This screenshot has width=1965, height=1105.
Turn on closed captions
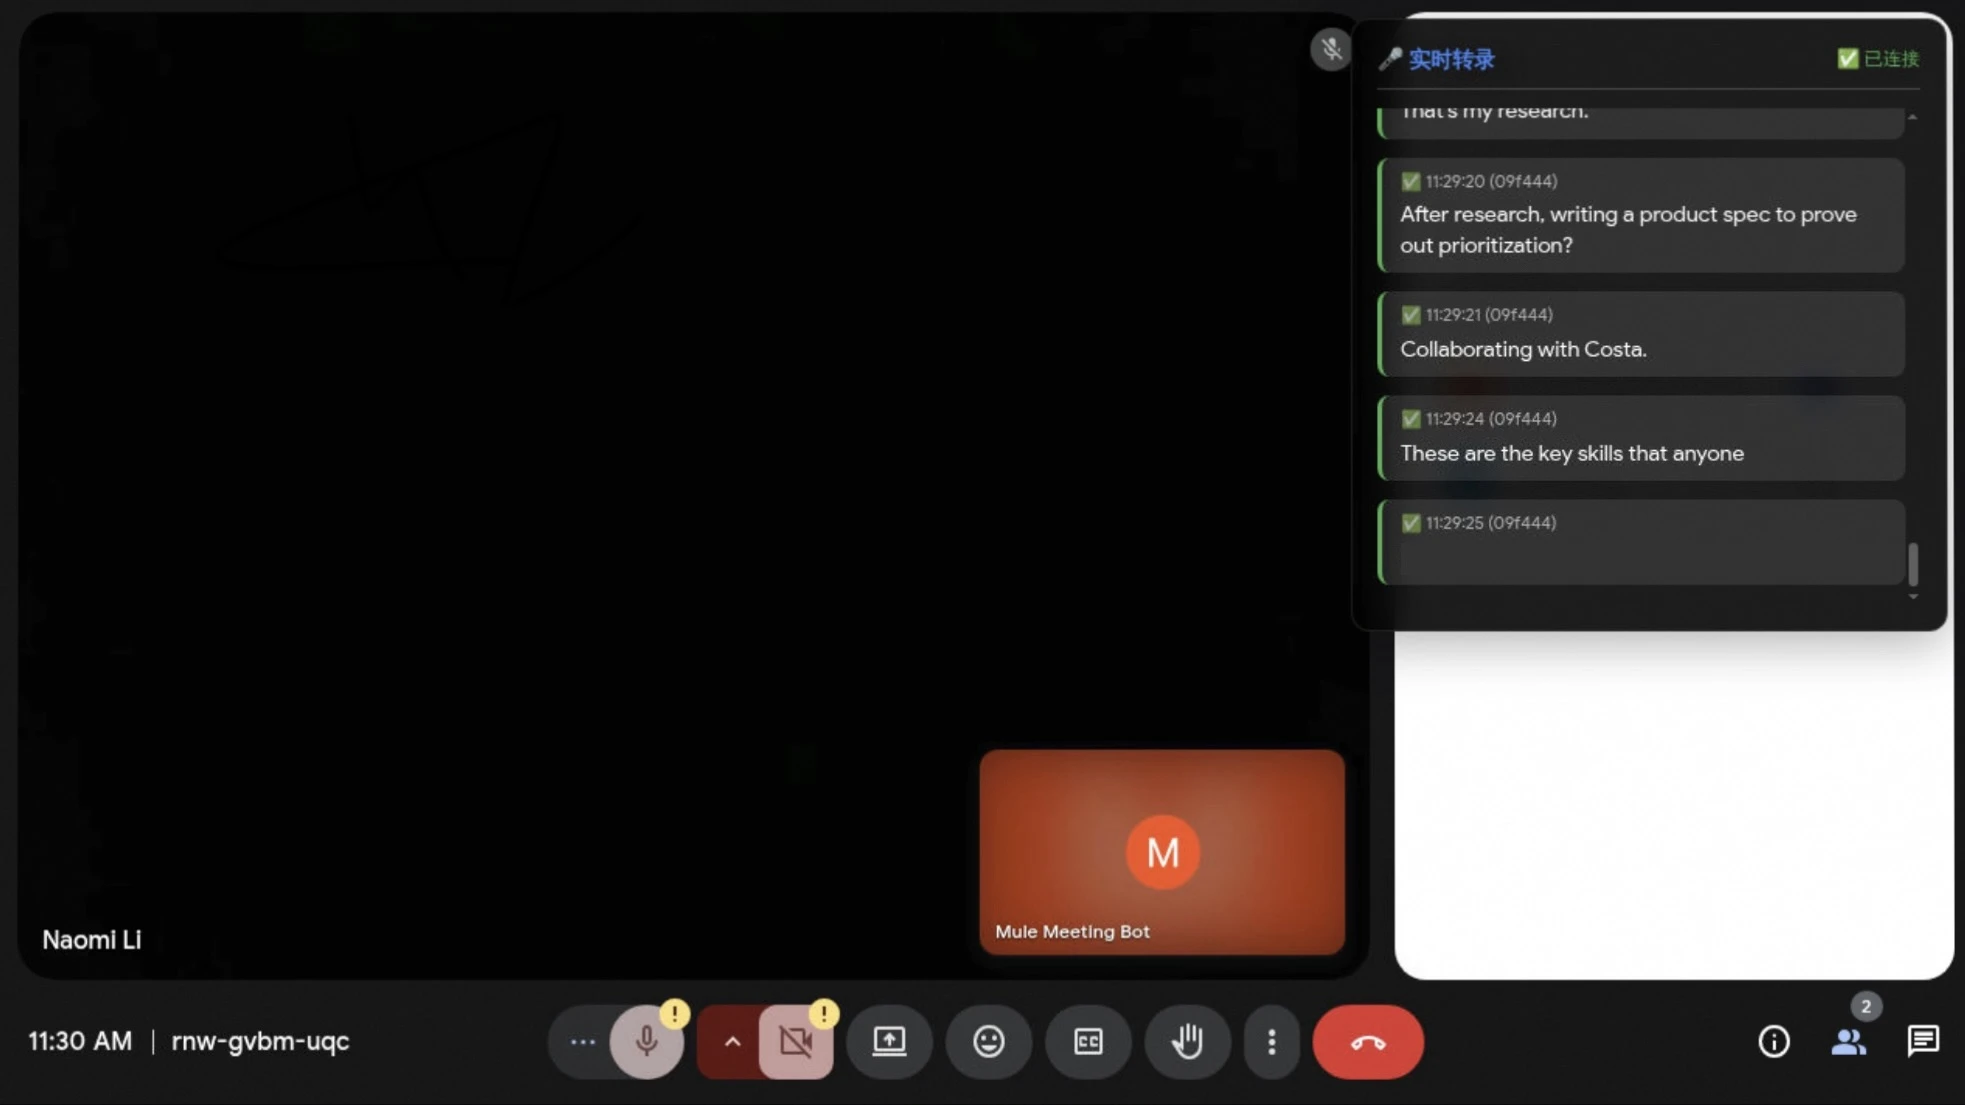(1088, 1042)
